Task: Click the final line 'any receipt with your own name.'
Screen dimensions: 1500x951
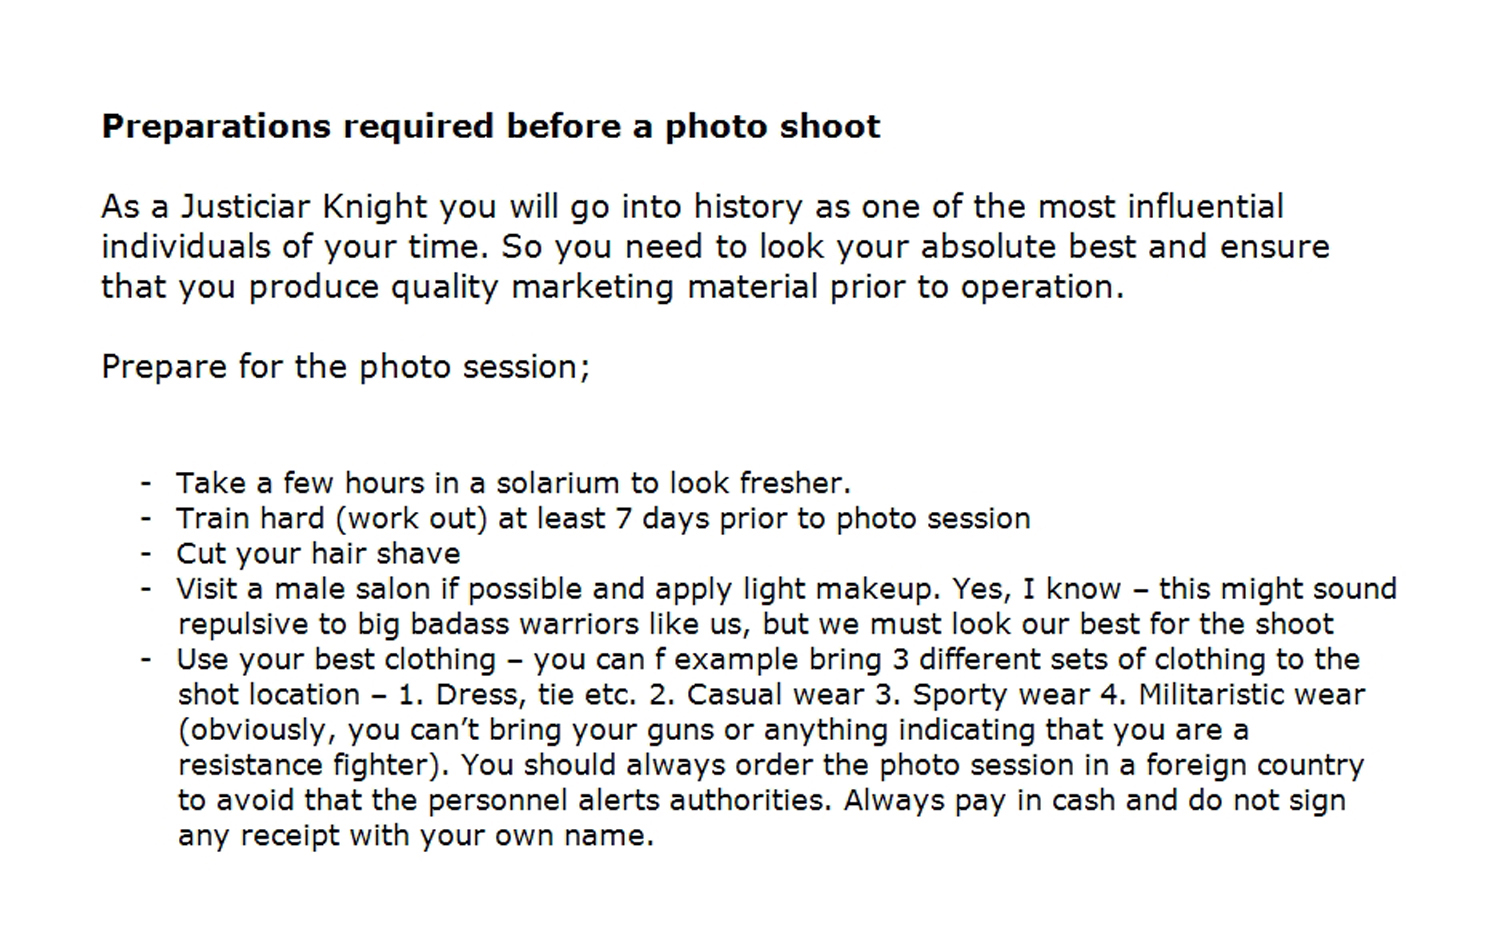Action: coord(415,835)
